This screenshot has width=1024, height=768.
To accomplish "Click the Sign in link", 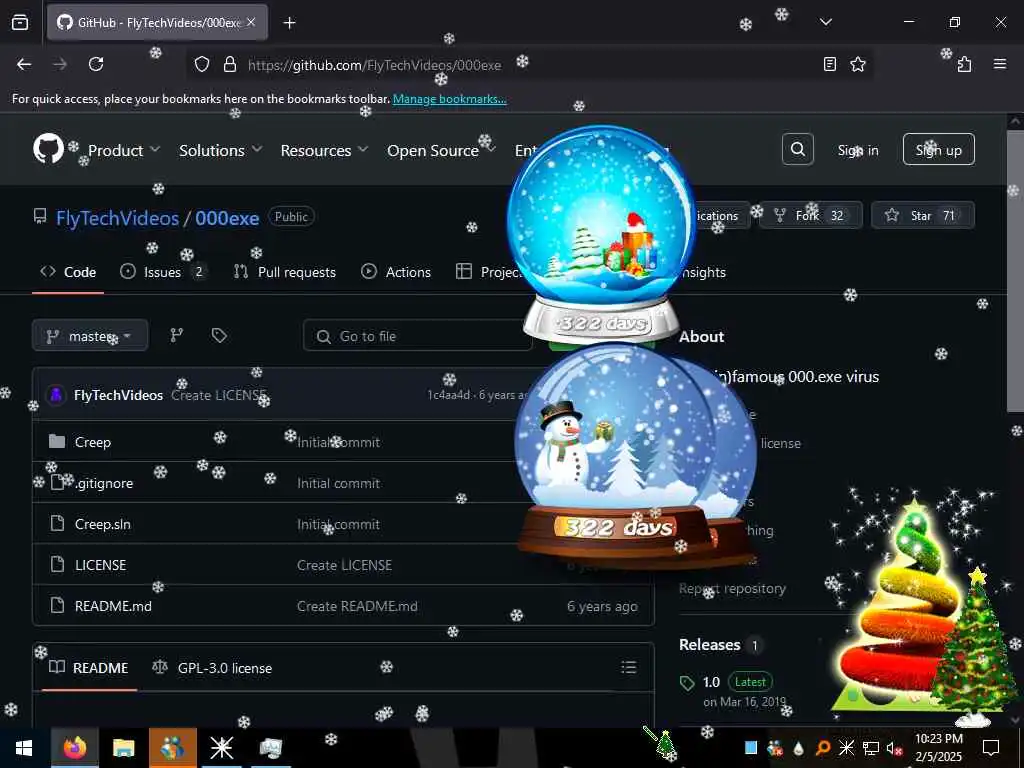I will pyautogui.click(x=858, y=150).
